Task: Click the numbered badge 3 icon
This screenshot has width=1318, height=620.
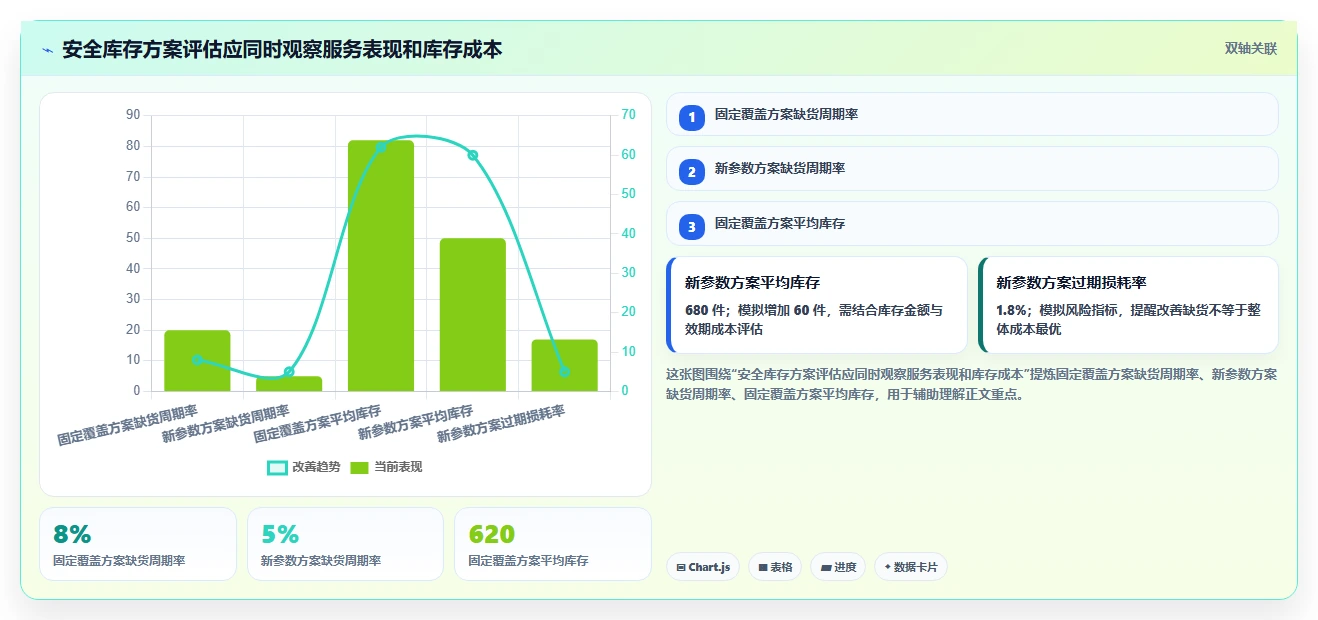Action: (x=691, y=226)
